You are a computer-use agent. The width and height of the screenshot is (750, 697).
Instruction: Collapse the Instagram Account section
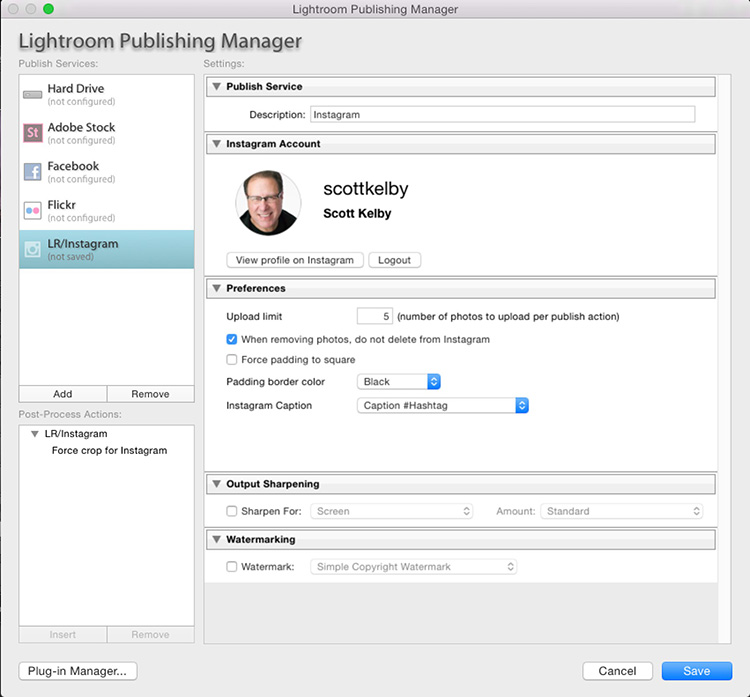pyautogui.click(x=217, y=144)
